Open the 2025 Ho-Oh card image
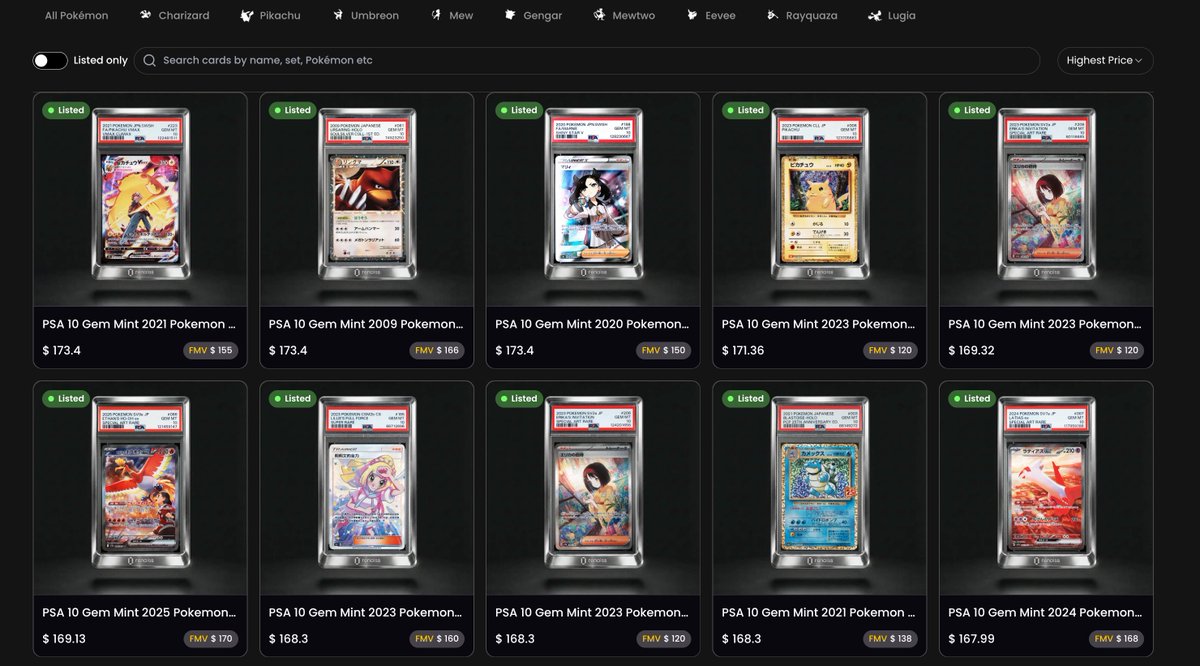Viewport: 1200px width, 666px height. [140, 488]
